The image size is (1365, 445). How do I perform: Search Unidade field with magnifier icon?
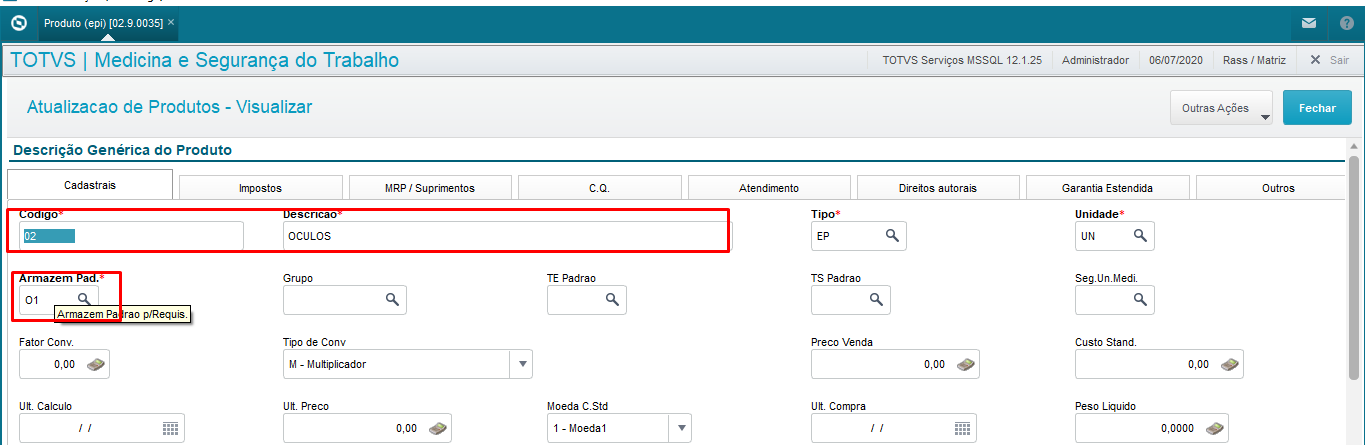coord(1139,236)
